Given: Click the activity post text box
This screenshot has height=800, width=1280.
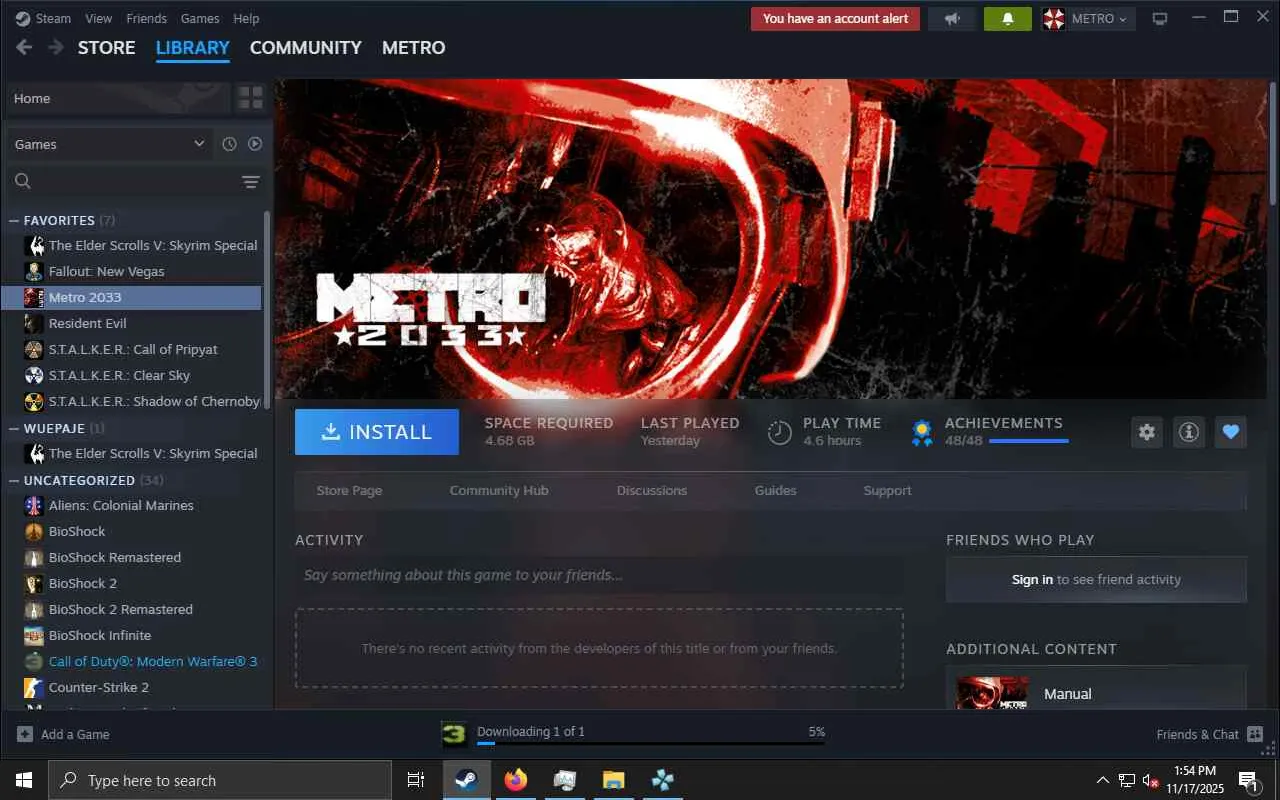Looking at the screenshot, I should point(599,575).
